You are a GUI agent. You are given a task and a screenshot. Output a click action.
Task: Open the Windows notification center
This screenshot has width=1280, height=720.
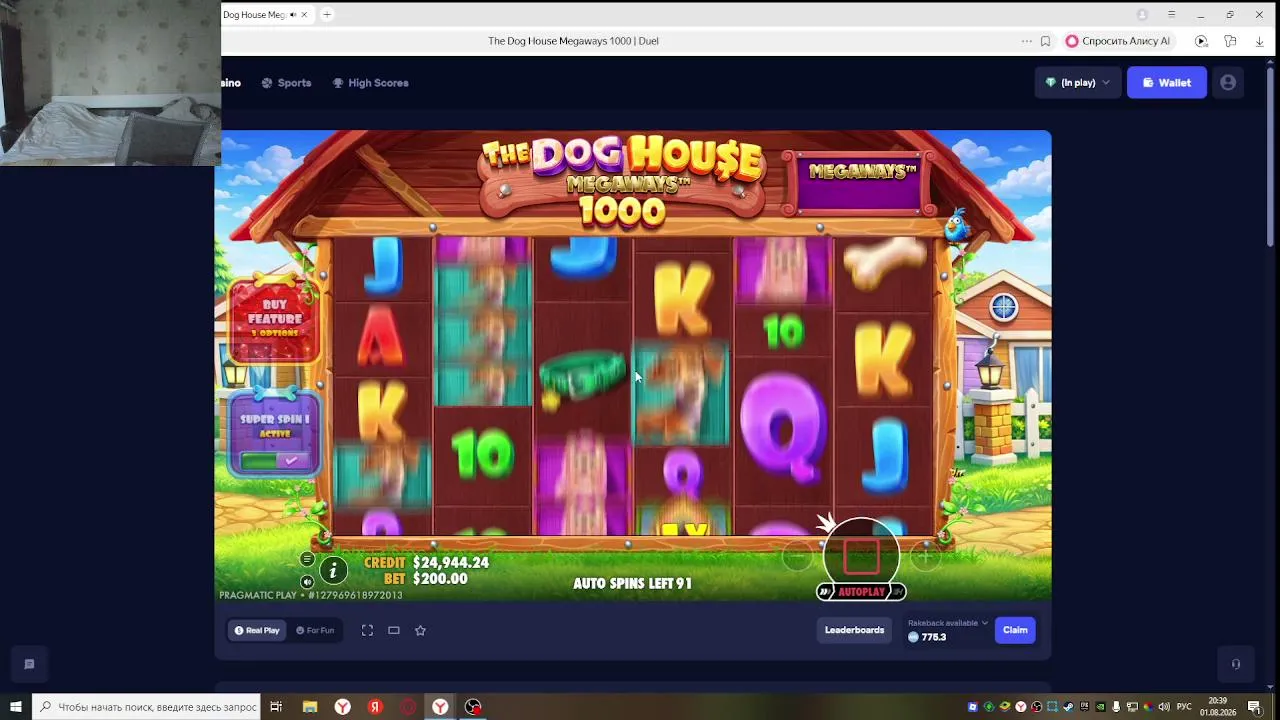1254,707
